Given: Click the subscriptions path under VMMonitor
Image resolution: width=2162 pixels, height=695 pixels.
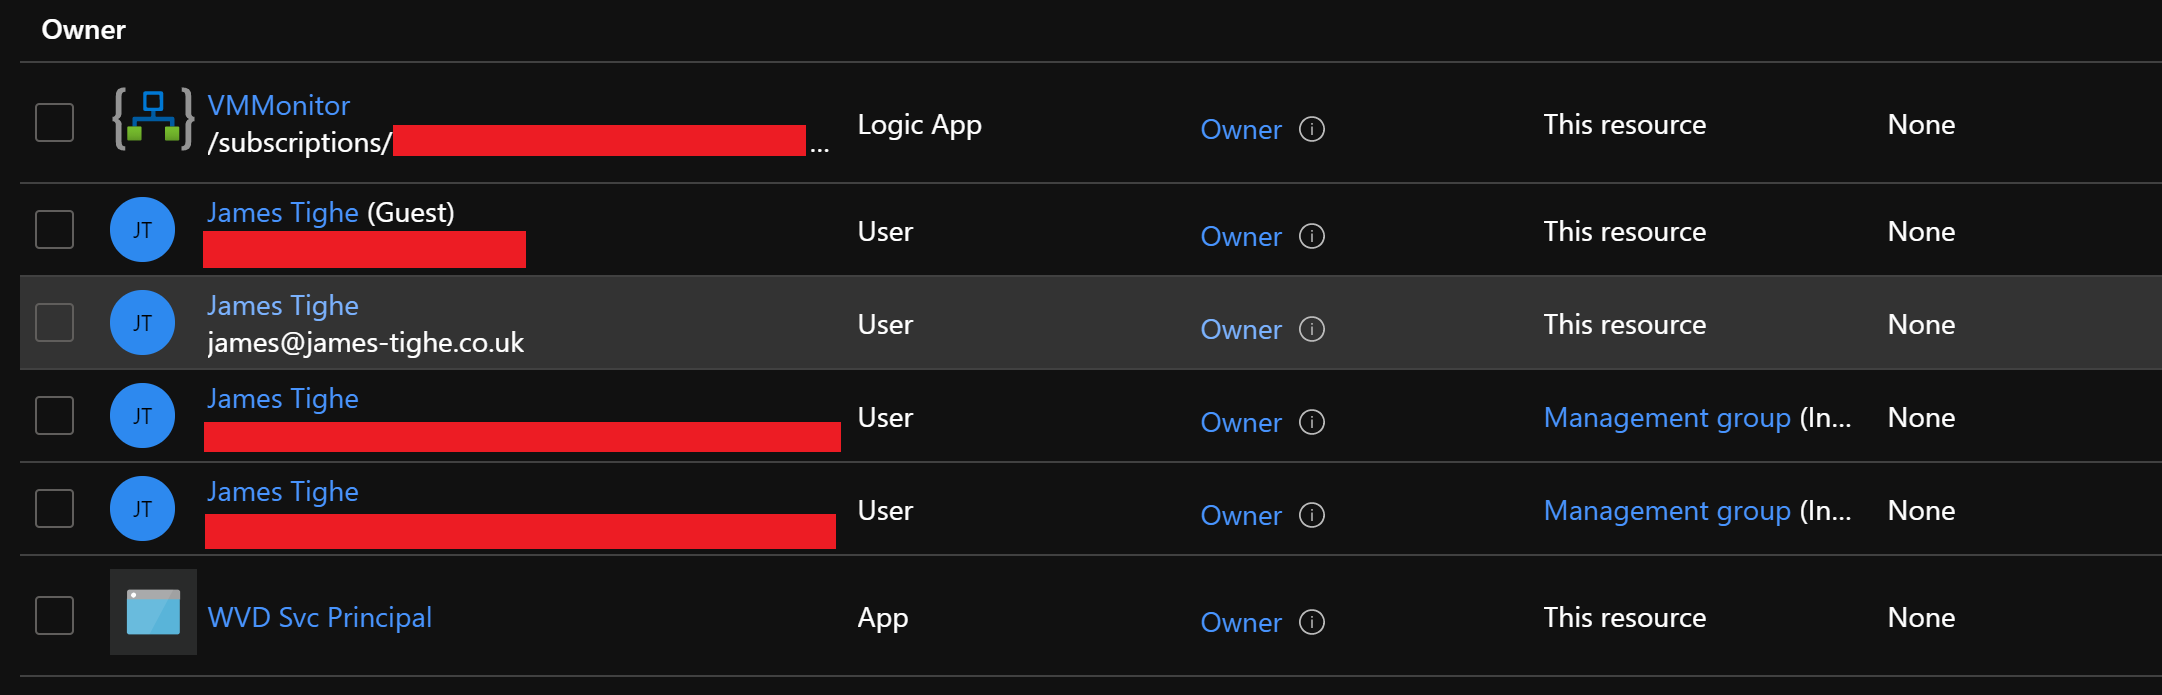Looking at the screenshot, I should click(x=298, y=143).
